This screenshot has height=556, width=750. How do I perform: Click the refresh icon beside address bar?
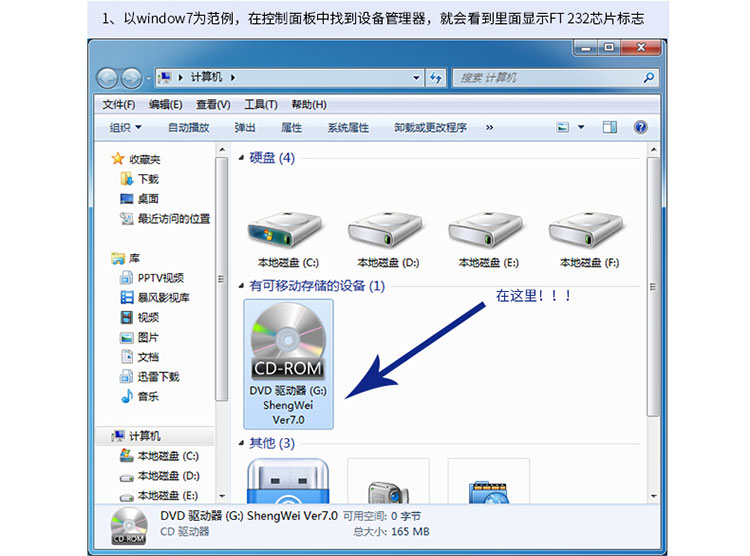click(x=435, y=78)
